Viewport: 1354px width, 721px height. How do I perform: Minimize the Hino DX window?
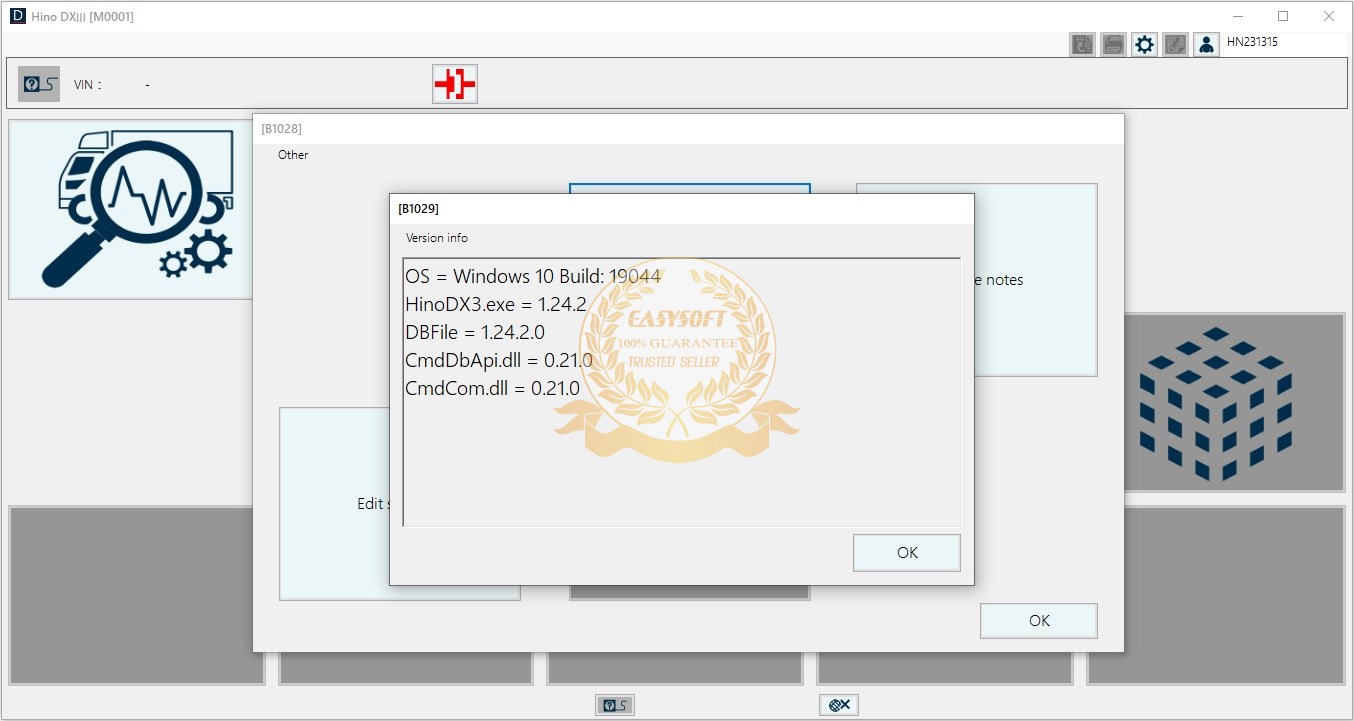tap(1238, 16)
